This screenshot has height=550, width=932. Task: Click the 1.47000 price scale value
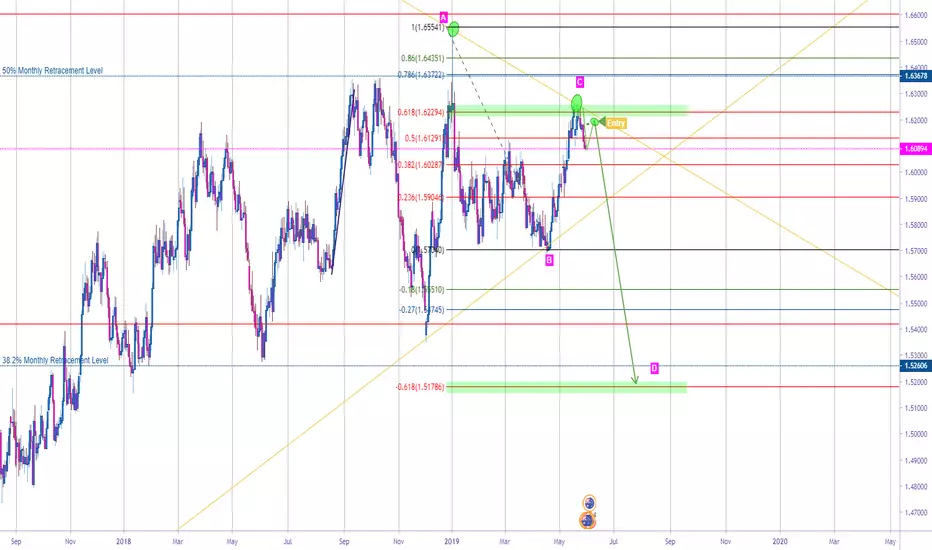pos(916,513)
